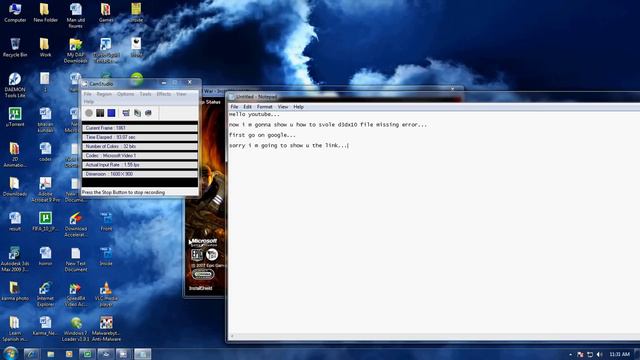Image resolution: width=640 pixels, height=360 pixels.
Task: Select the Learn Spanish folder icon
Action: pyautogui.click(x=15, y=329)
